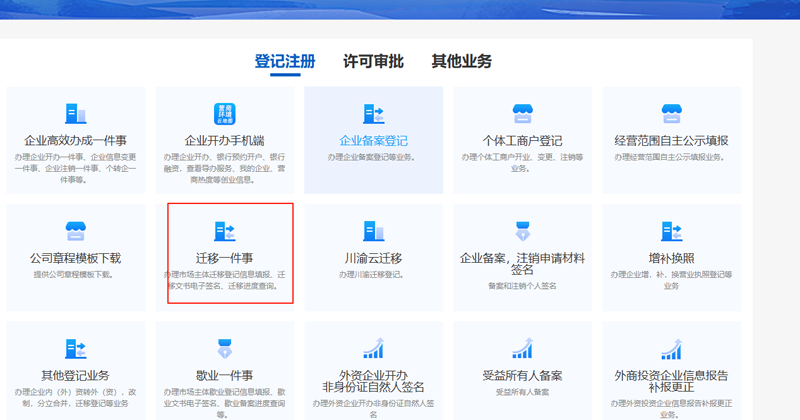This screenshot has height=420, width=800.
Task: Open the 企业高效办成一件事 title link
Action: 76,140
